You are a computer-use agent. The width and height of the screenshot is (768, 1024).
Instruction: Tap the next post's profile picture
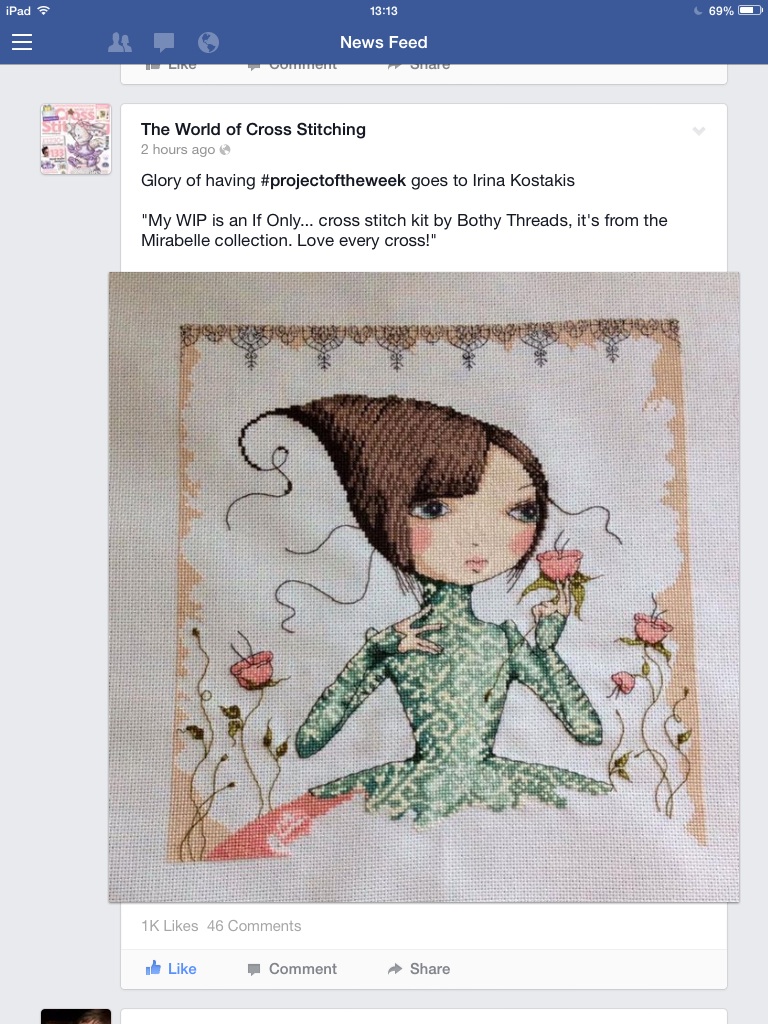(76, 1016)
